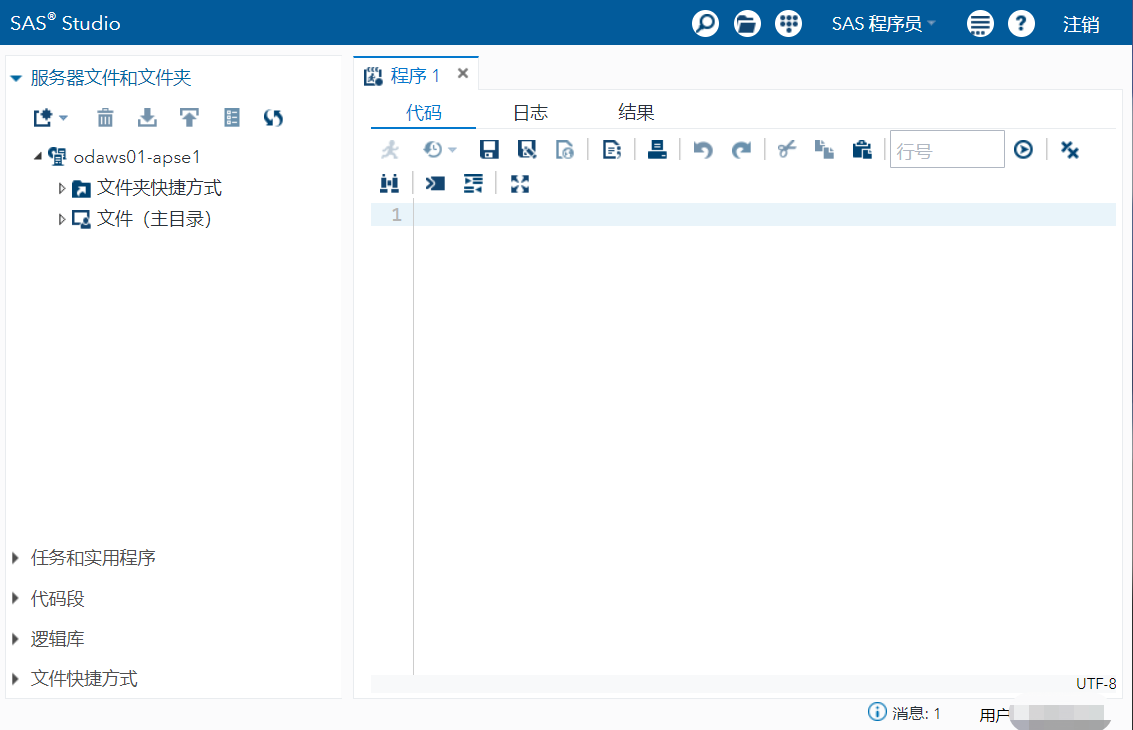Select 文件（主目录）tree item
Viewport: 1133px width, 730px height.
click(154, 219)
